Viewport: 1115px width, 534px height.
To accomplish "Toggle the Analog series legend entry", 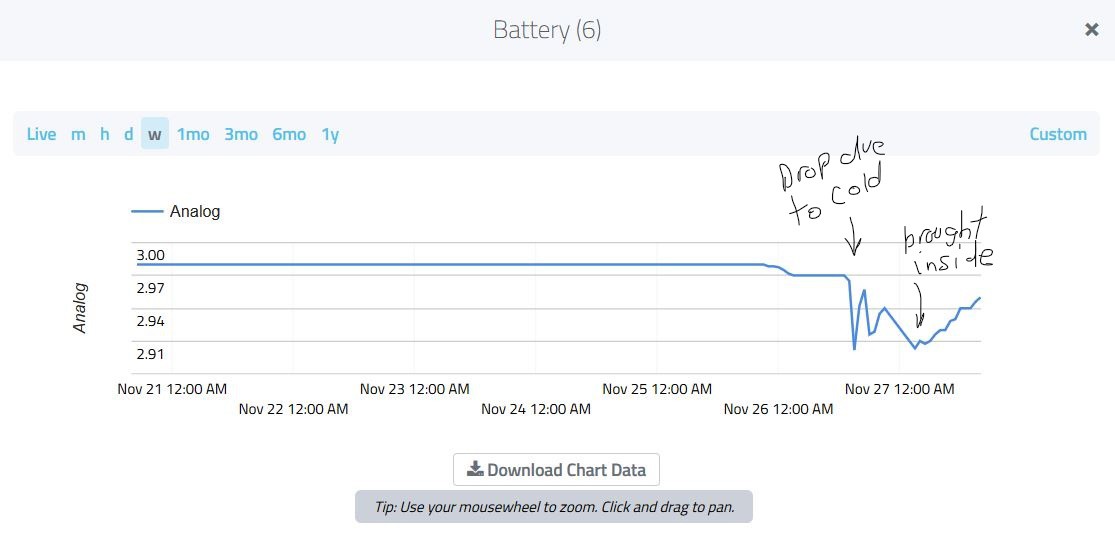I will click(176, 211).
